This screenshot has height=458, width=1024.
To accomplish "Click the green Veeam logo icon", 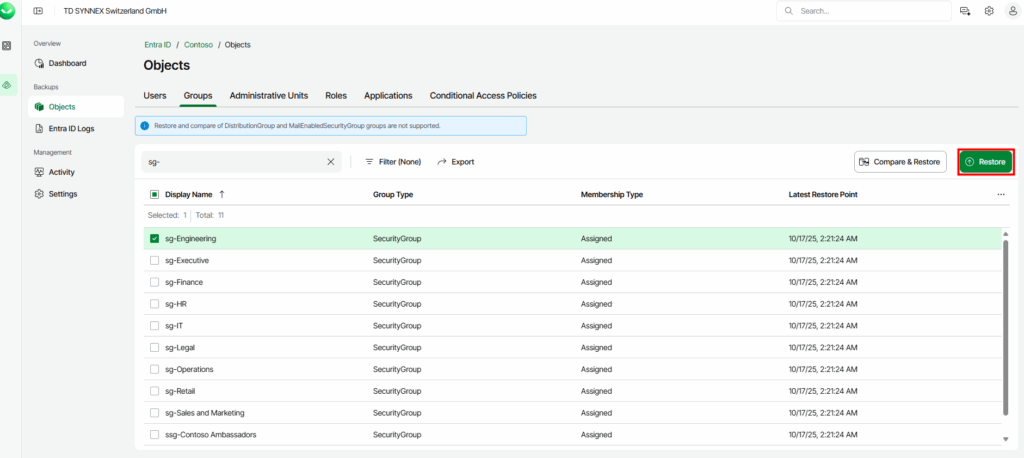I will coord(8,10).
